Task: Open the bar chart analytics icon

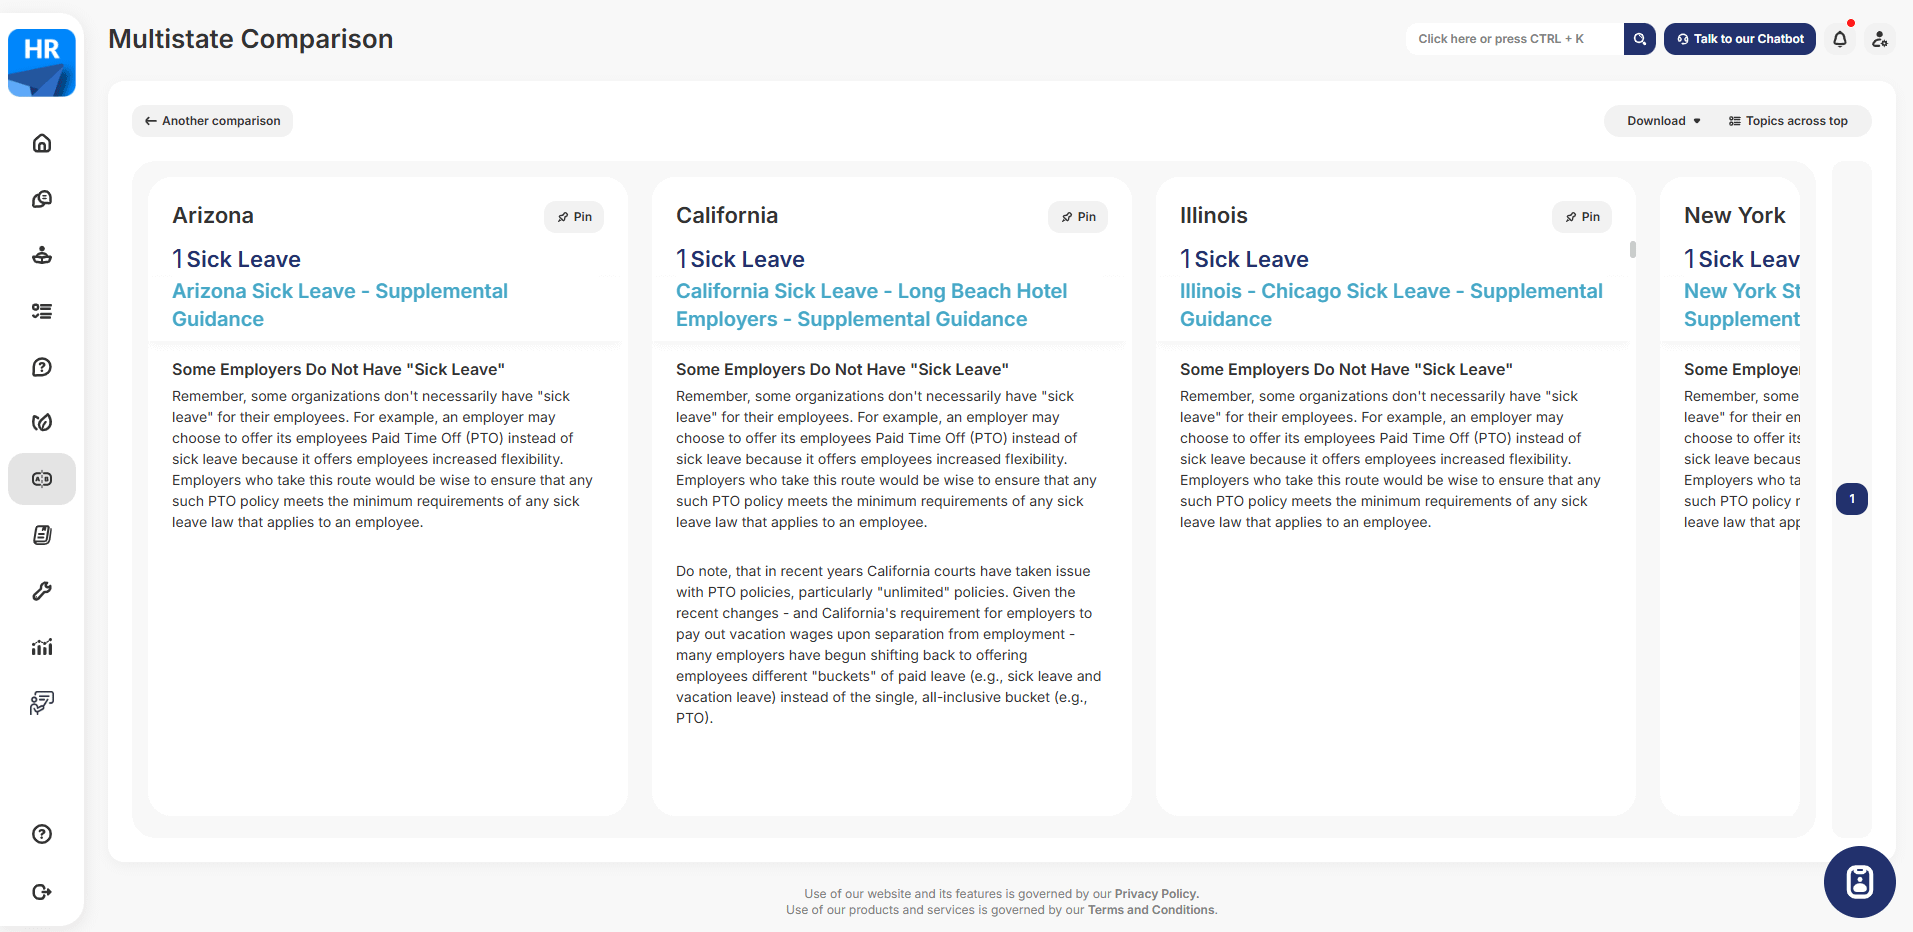Action: click(x=42, y=647)
